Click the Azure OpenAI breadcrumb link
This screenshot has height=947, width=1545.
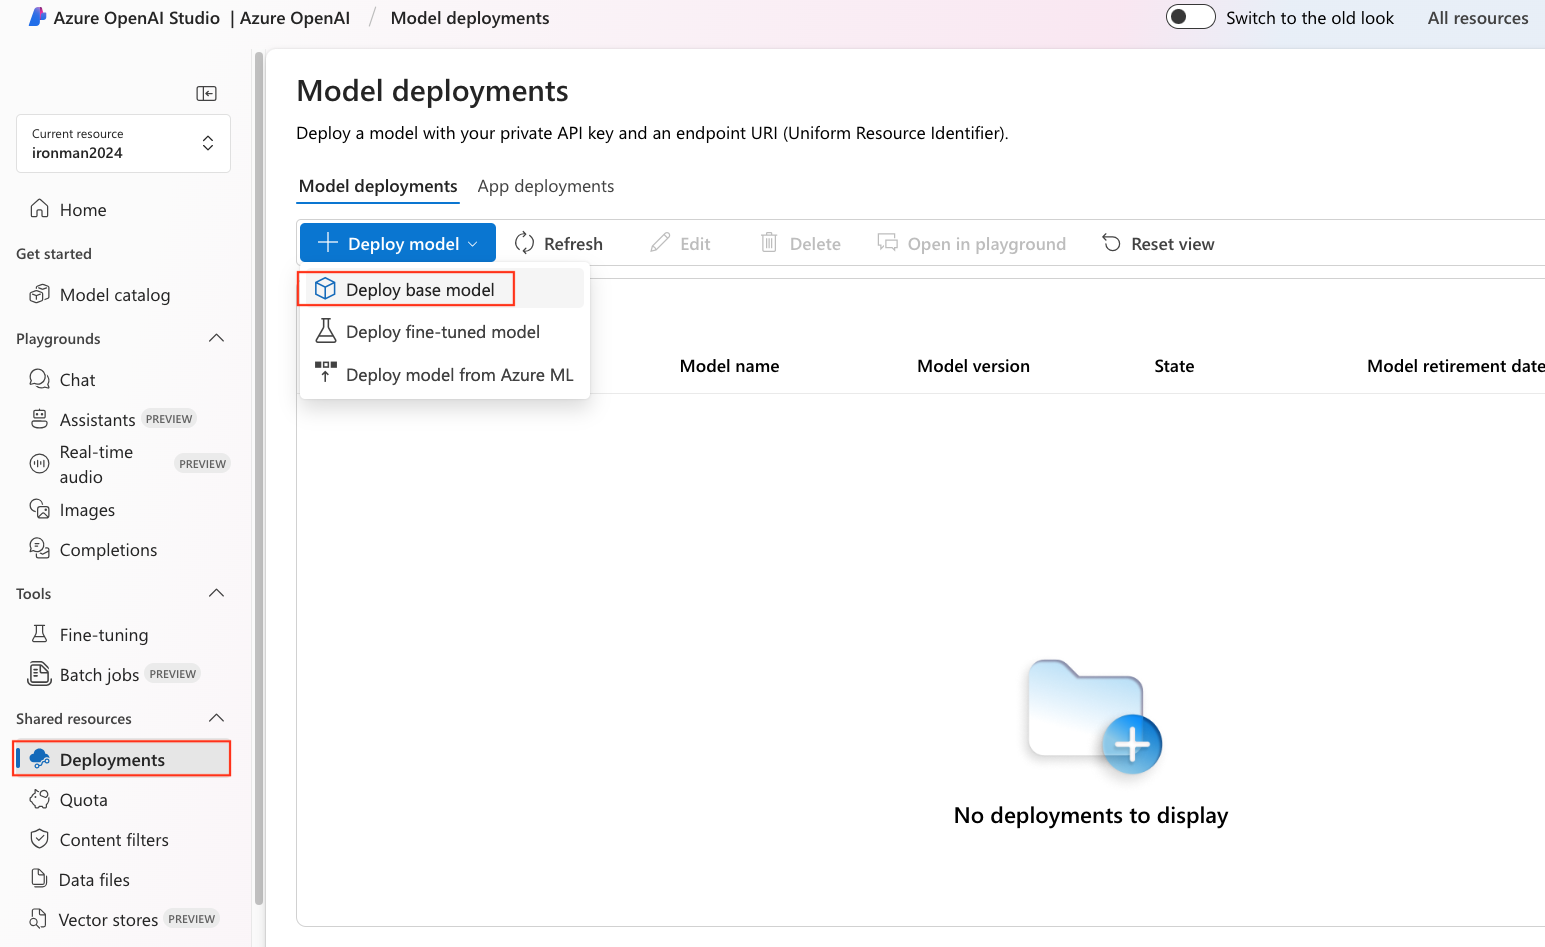pos(295,18)
